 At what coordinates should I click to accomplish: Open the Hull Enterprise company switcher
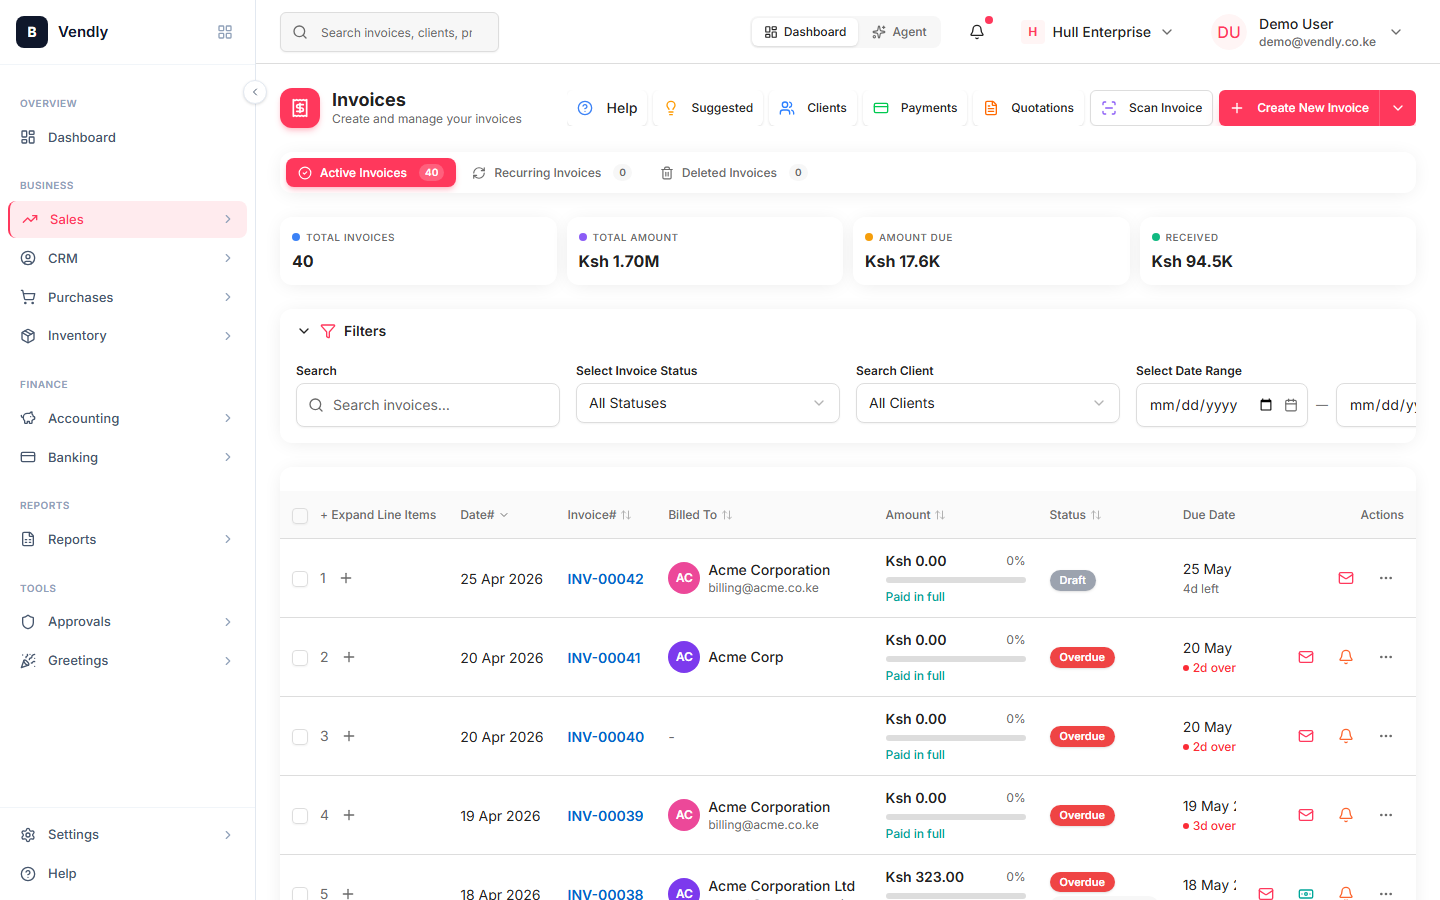click(1097, 32)
